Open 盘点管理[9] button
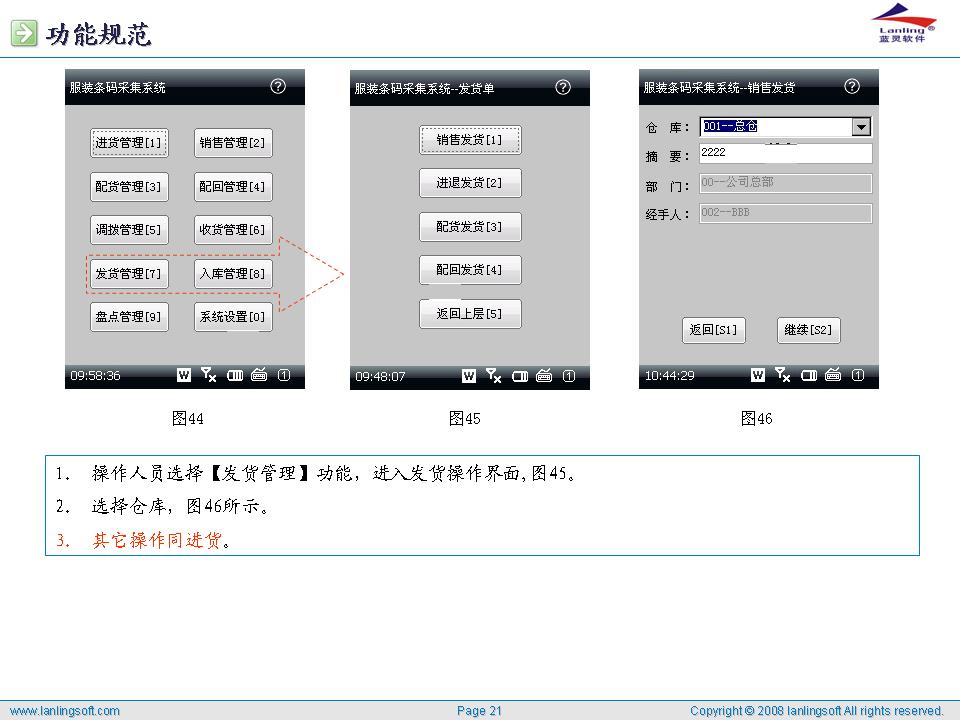Viewport: 960px width, 720px height. [129, 317]
